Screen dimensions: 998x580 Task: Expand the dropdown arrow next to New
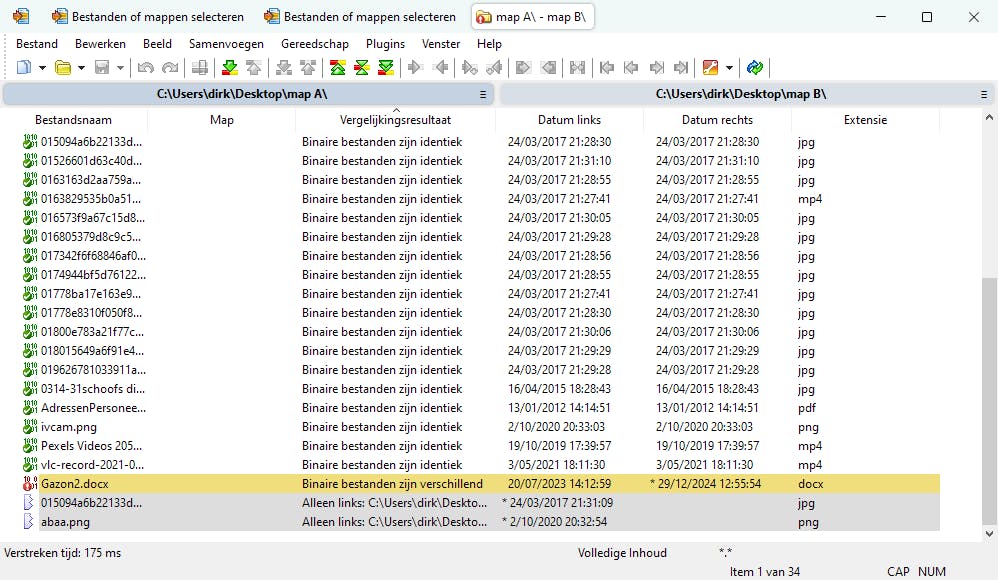click(42, 68)
